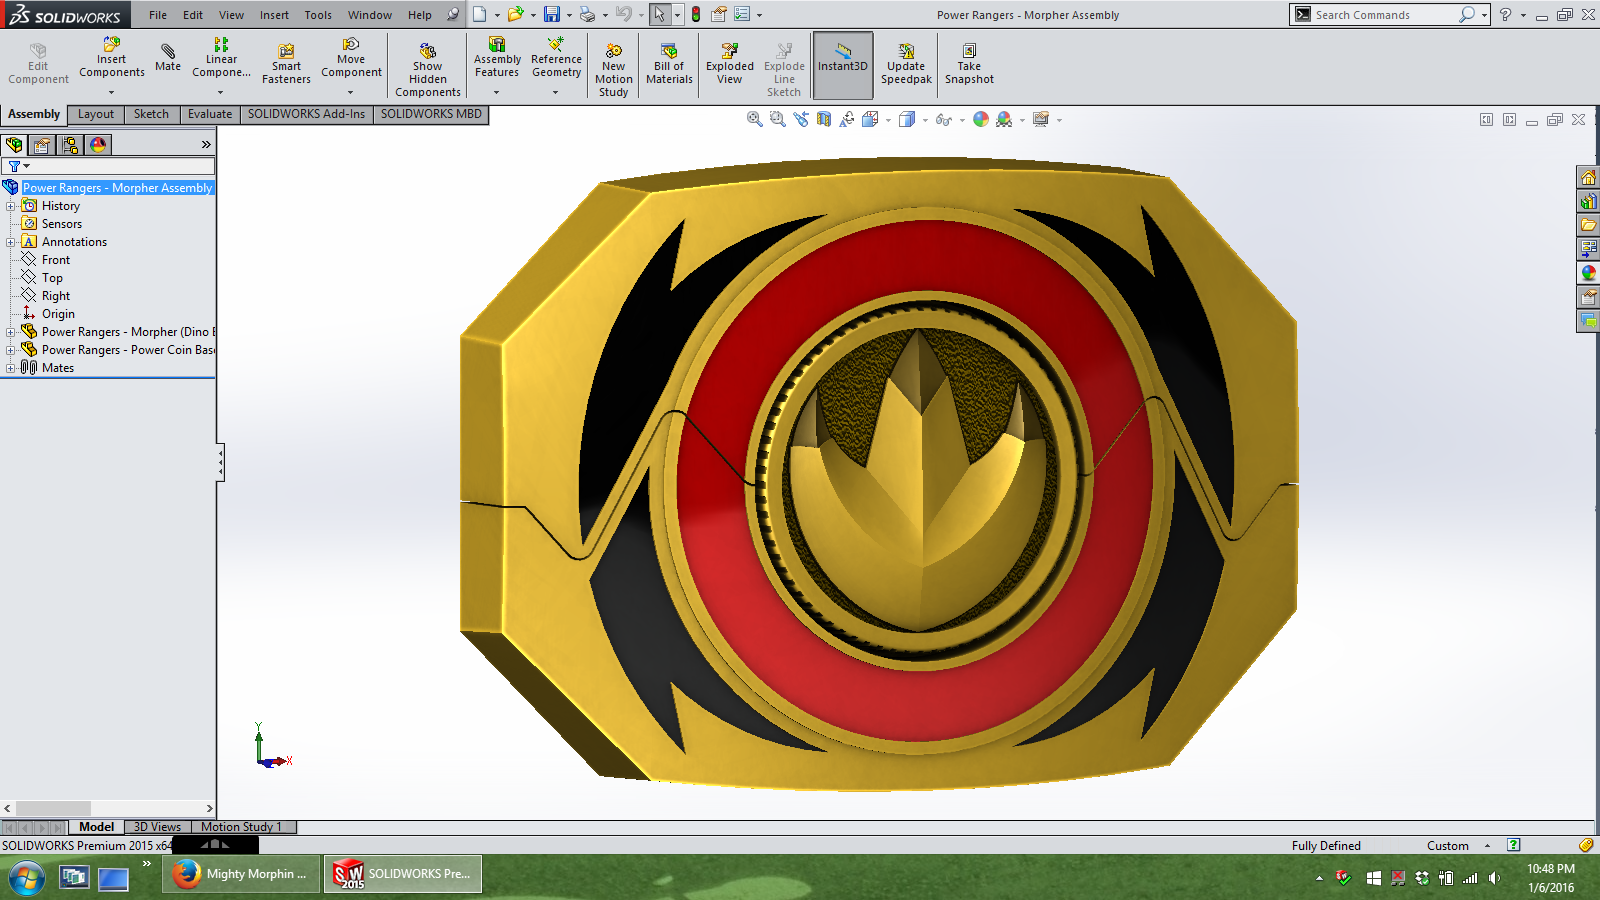Pin the menu bar with pushpin
This screenshot has height=900, width=1600.
coord(453,15)
